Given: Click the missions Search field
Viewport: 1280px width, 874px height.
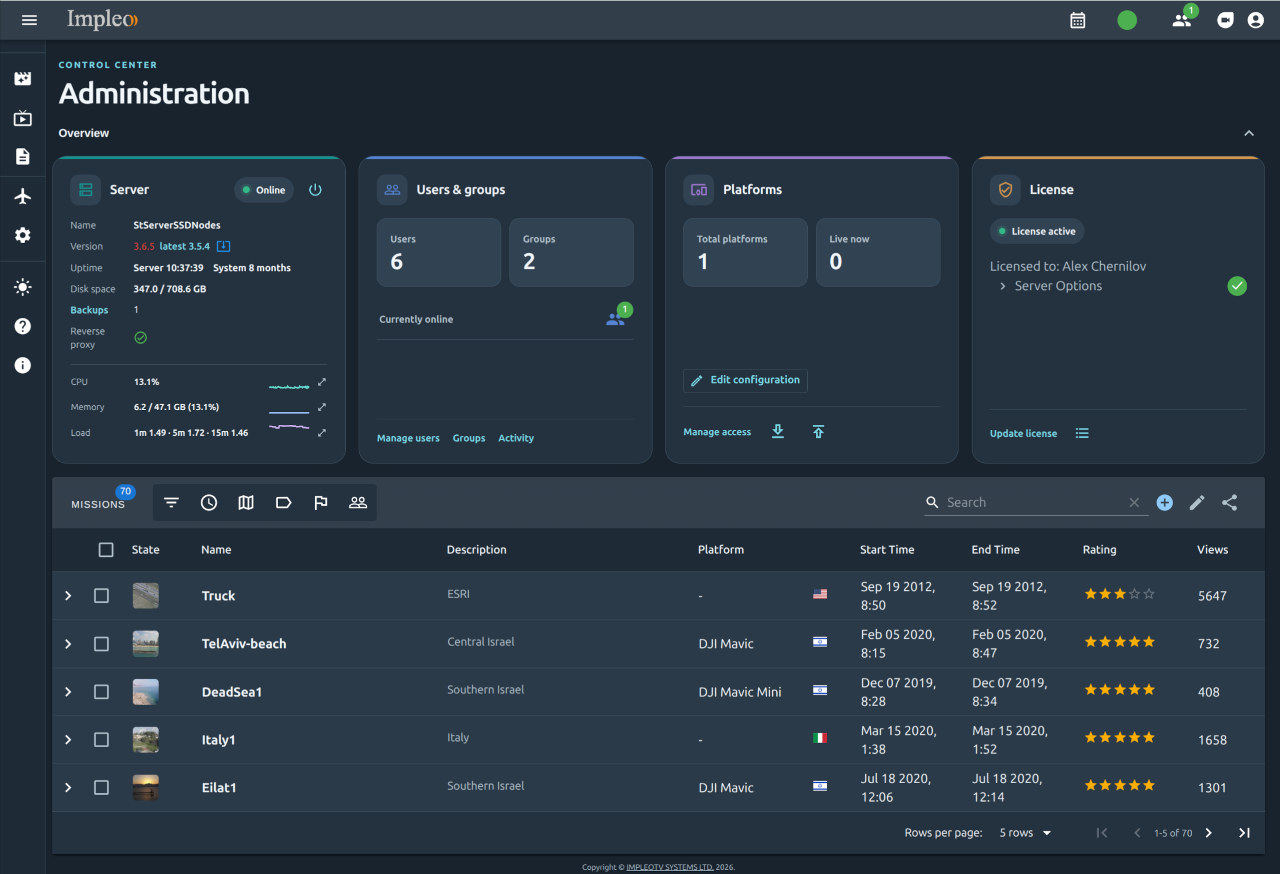Looking at the screenshot, I should (x=1034, y=503).
